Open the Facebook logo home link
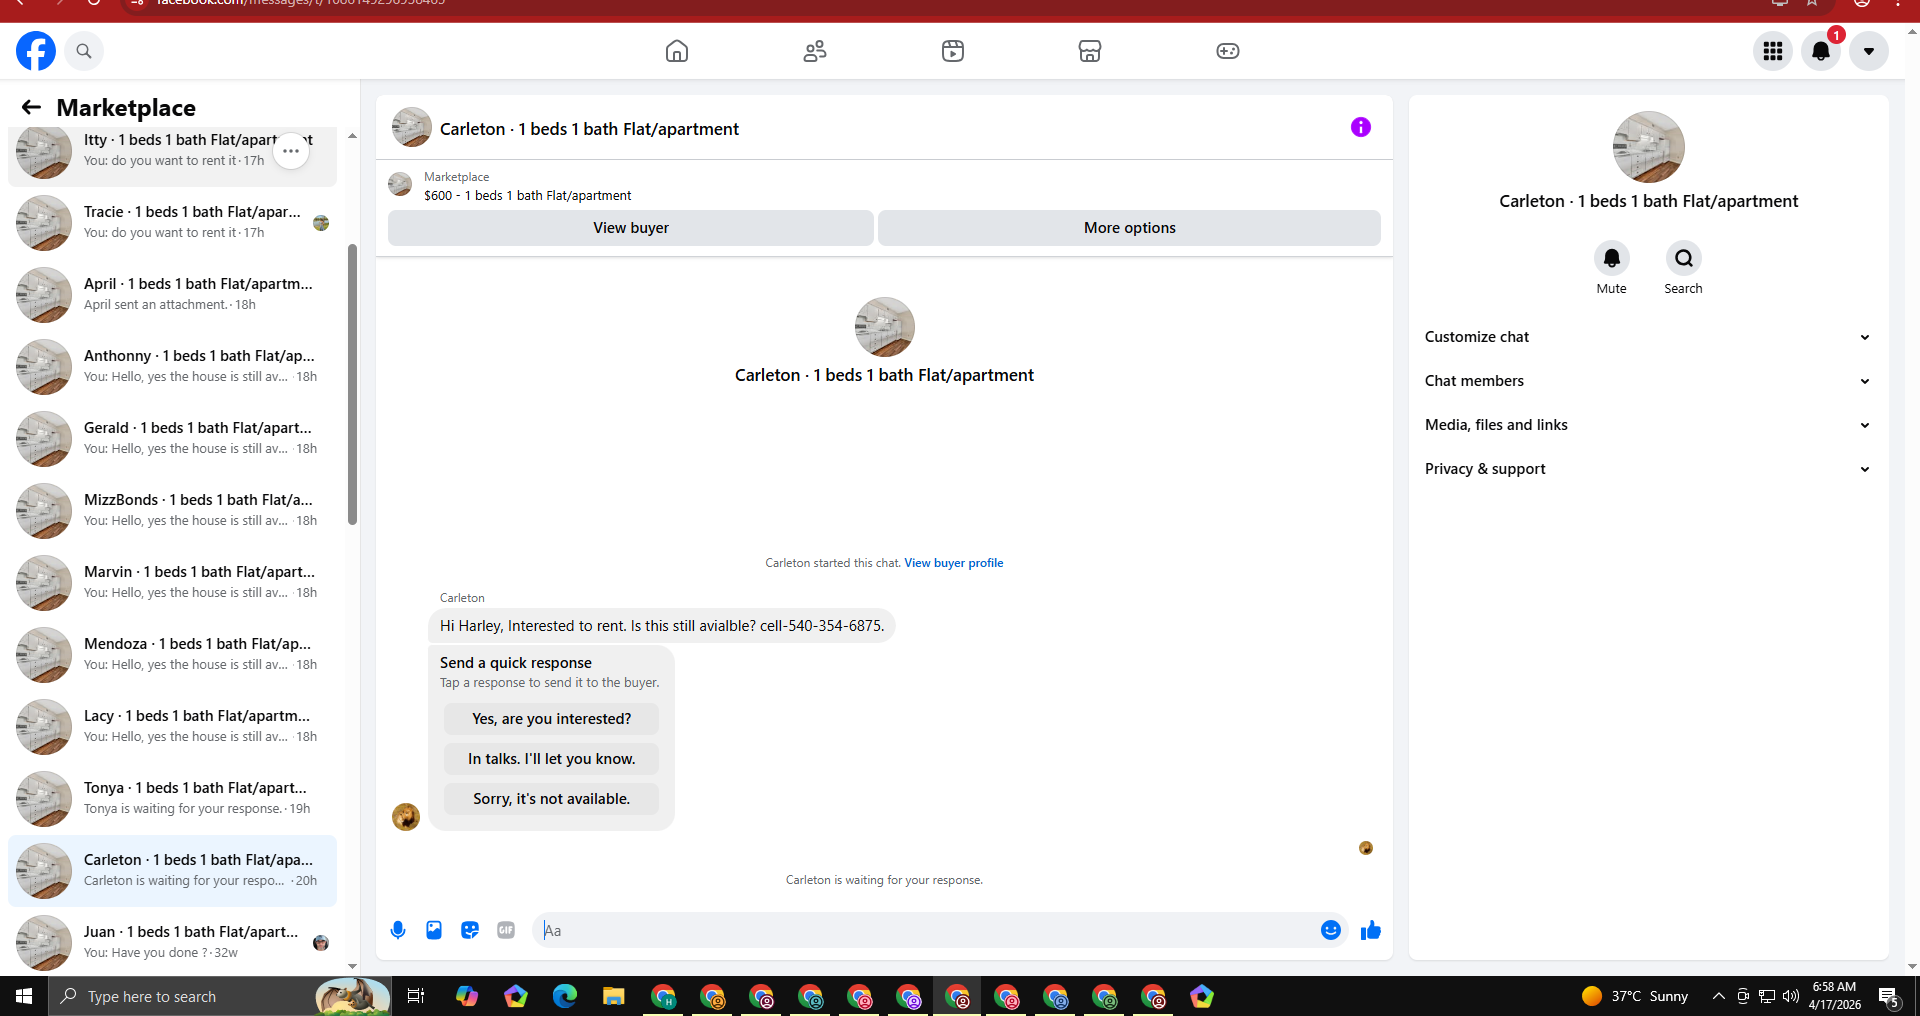The image size is (1920, 1016). 36,51
